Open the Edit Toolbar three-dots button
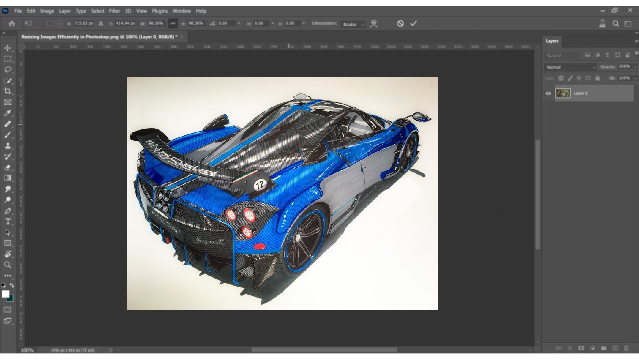 tap(8, 276)
